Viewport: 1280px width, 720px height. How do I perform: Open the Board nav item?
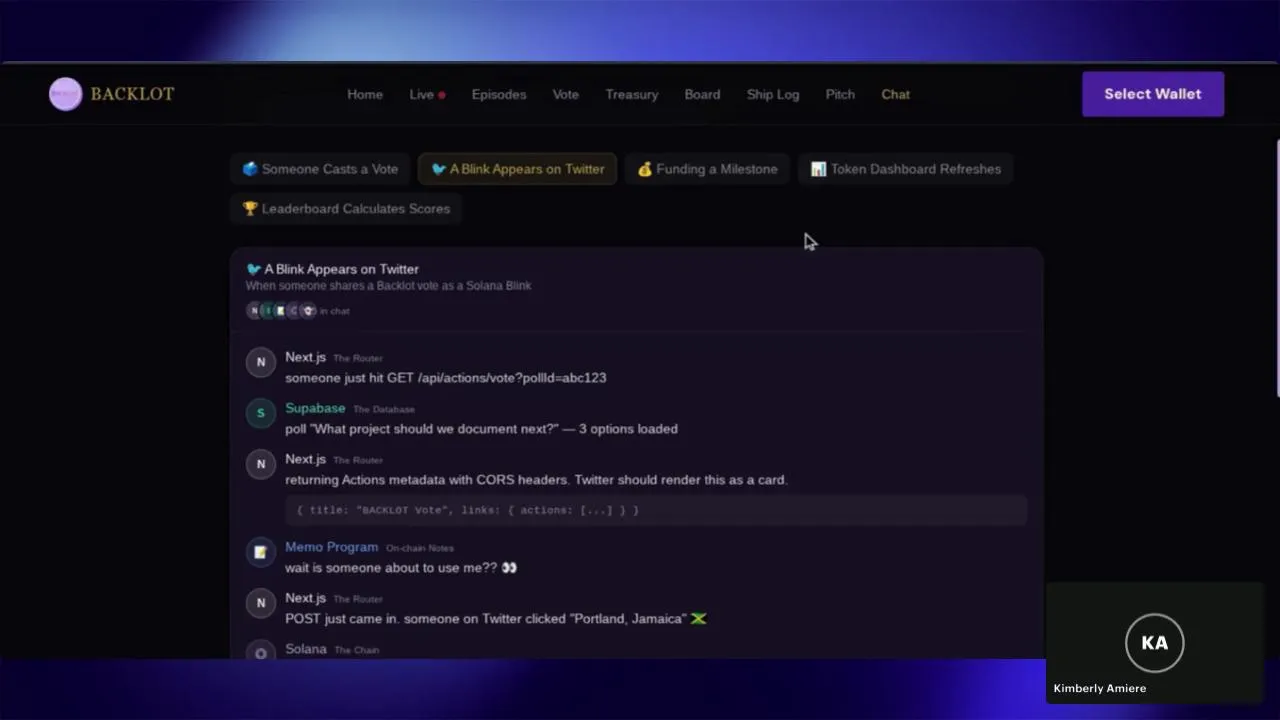click(702, 94)
